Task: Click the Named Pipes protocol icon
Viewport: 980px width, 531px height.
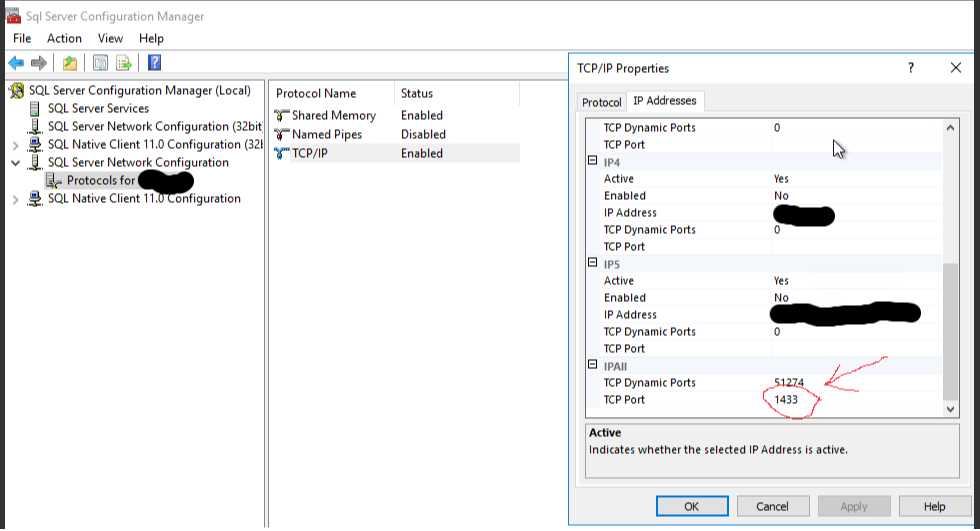Action: 282,134
